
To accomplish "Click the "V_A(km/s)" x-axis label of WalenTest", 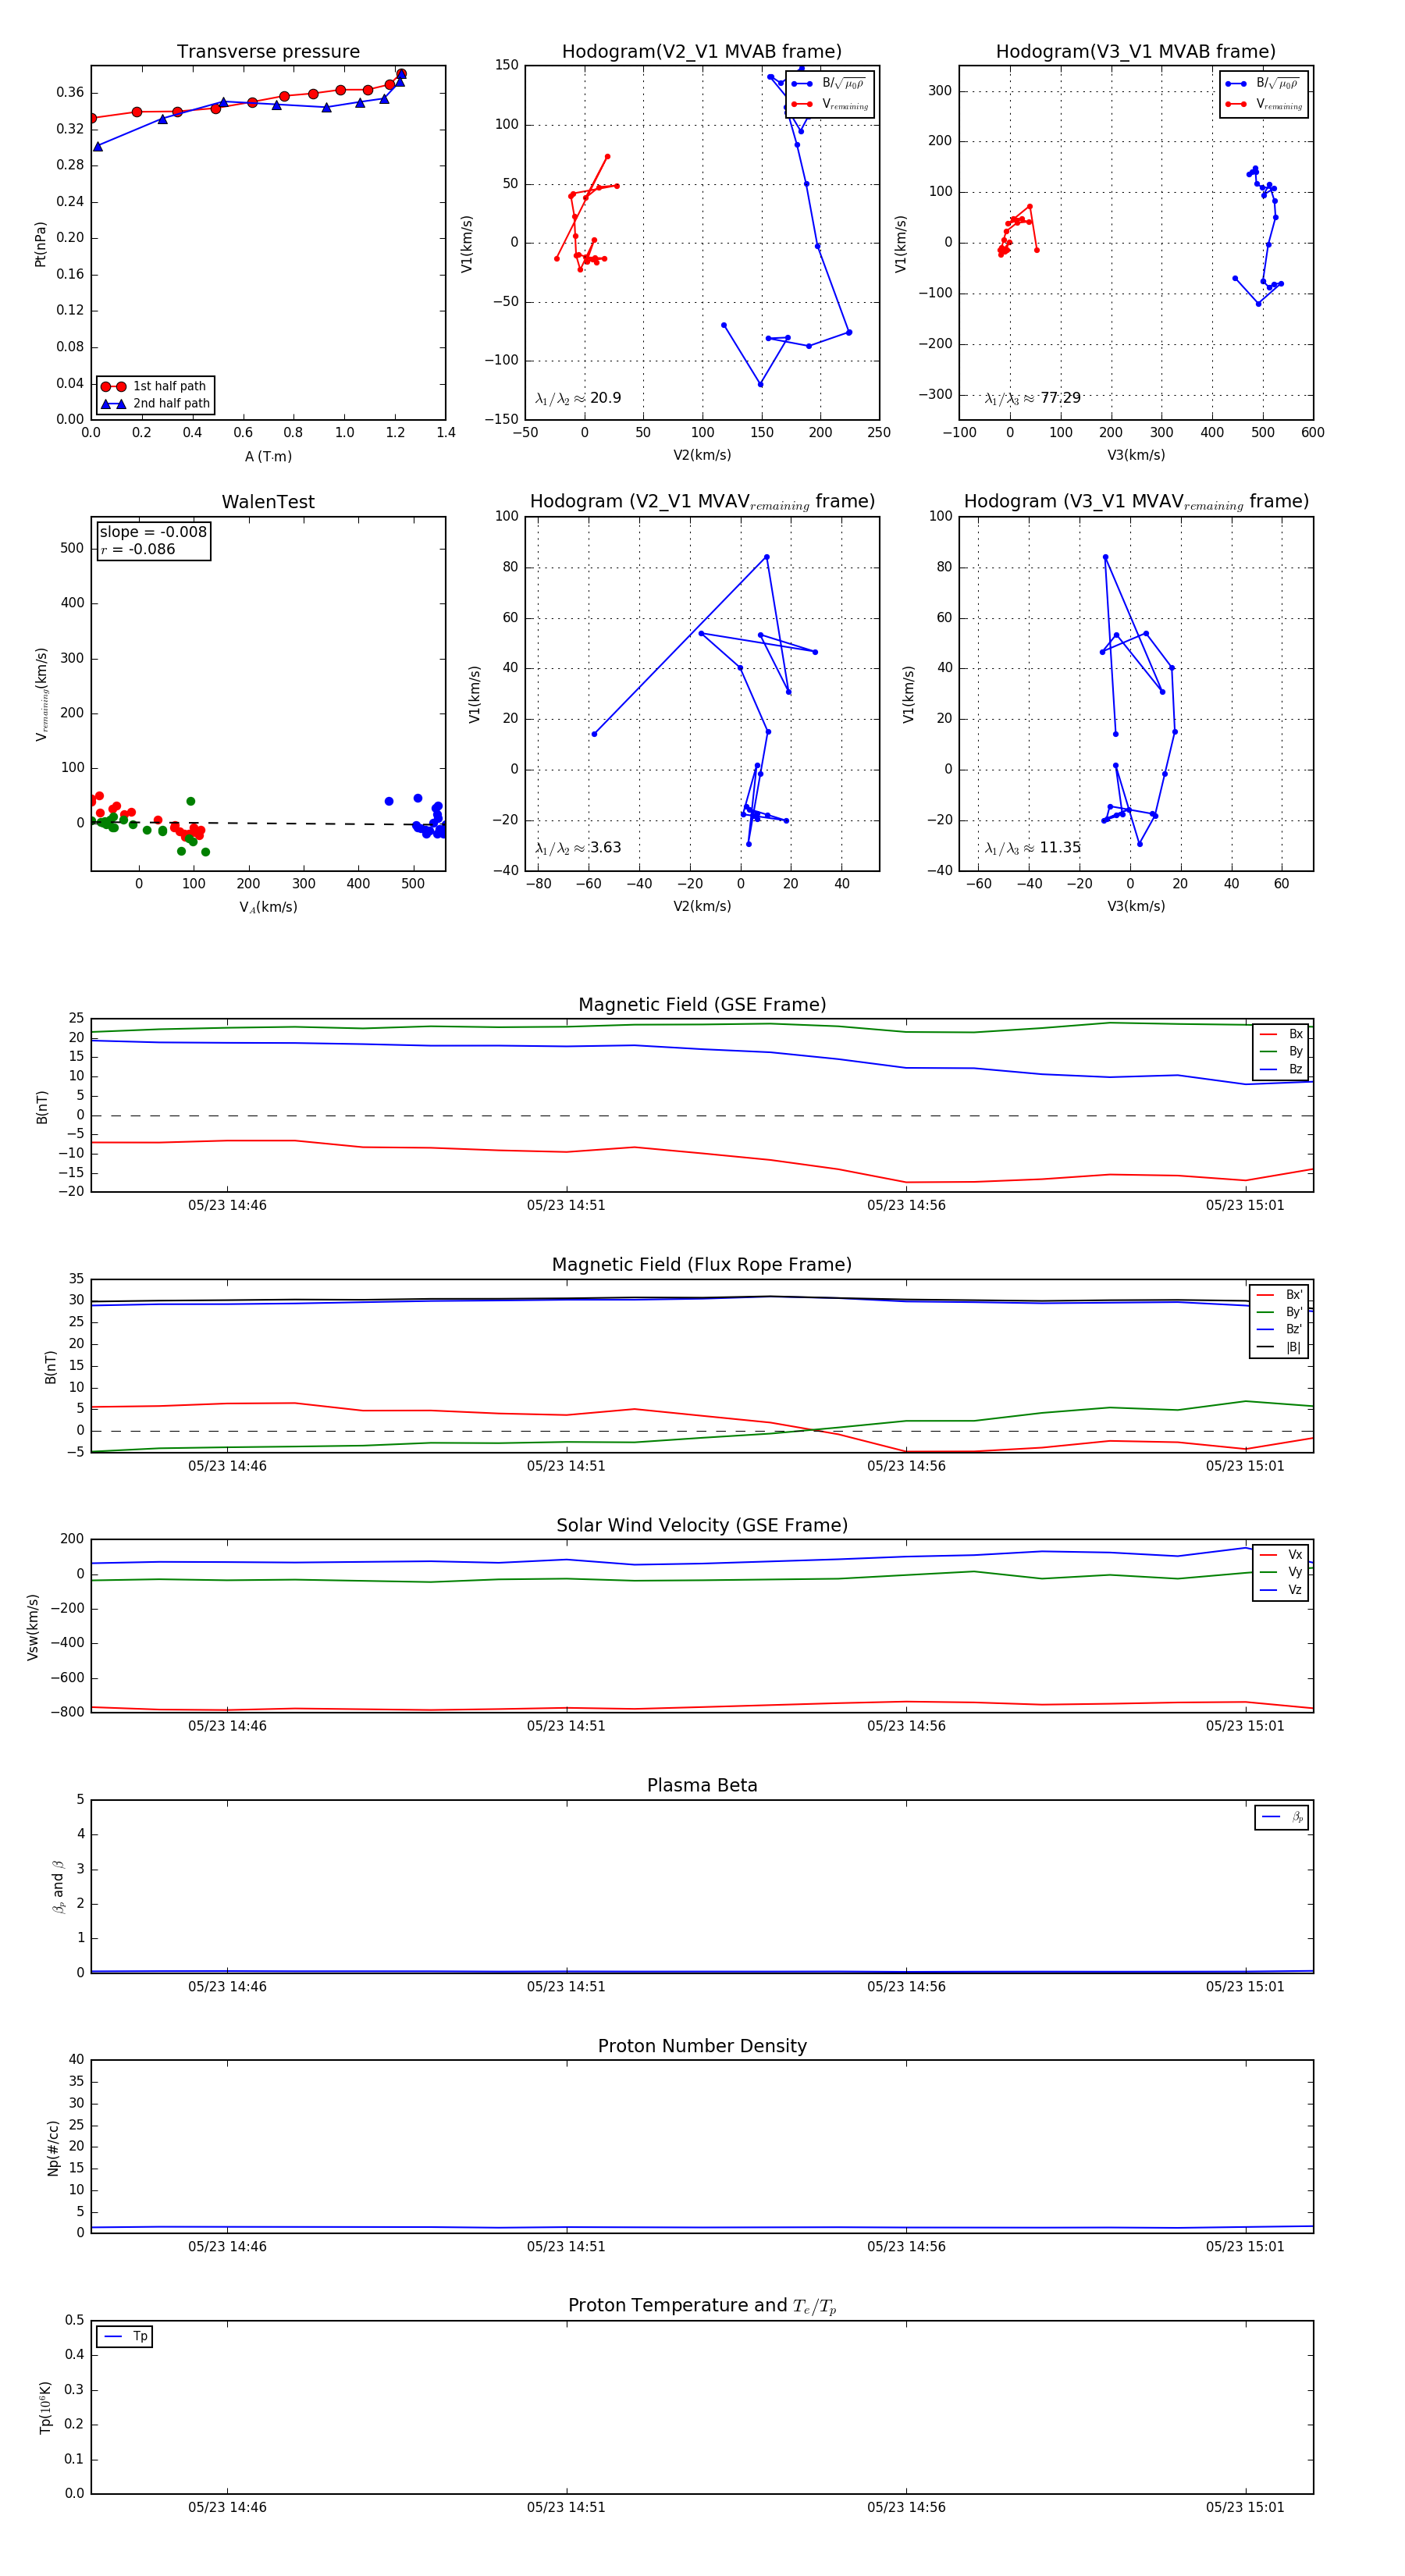I will (268, 907).
